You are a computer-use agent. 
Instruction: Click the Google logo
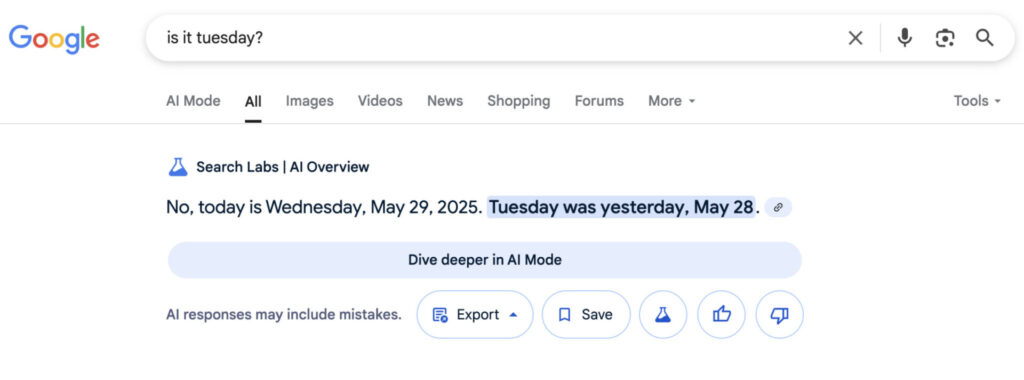(54, 39)
